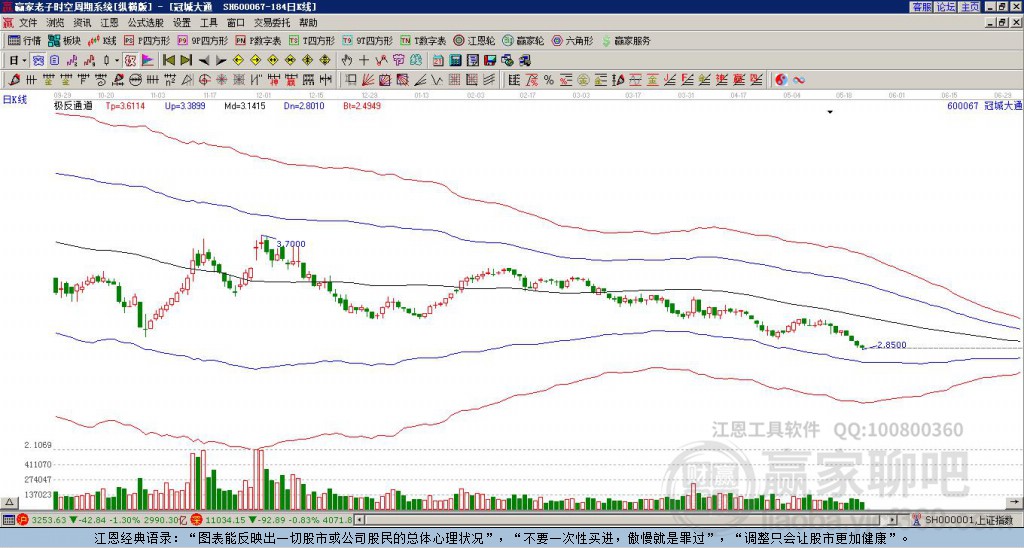Select the percent % tool
The image size is (1024, 548).
point(549,80)
